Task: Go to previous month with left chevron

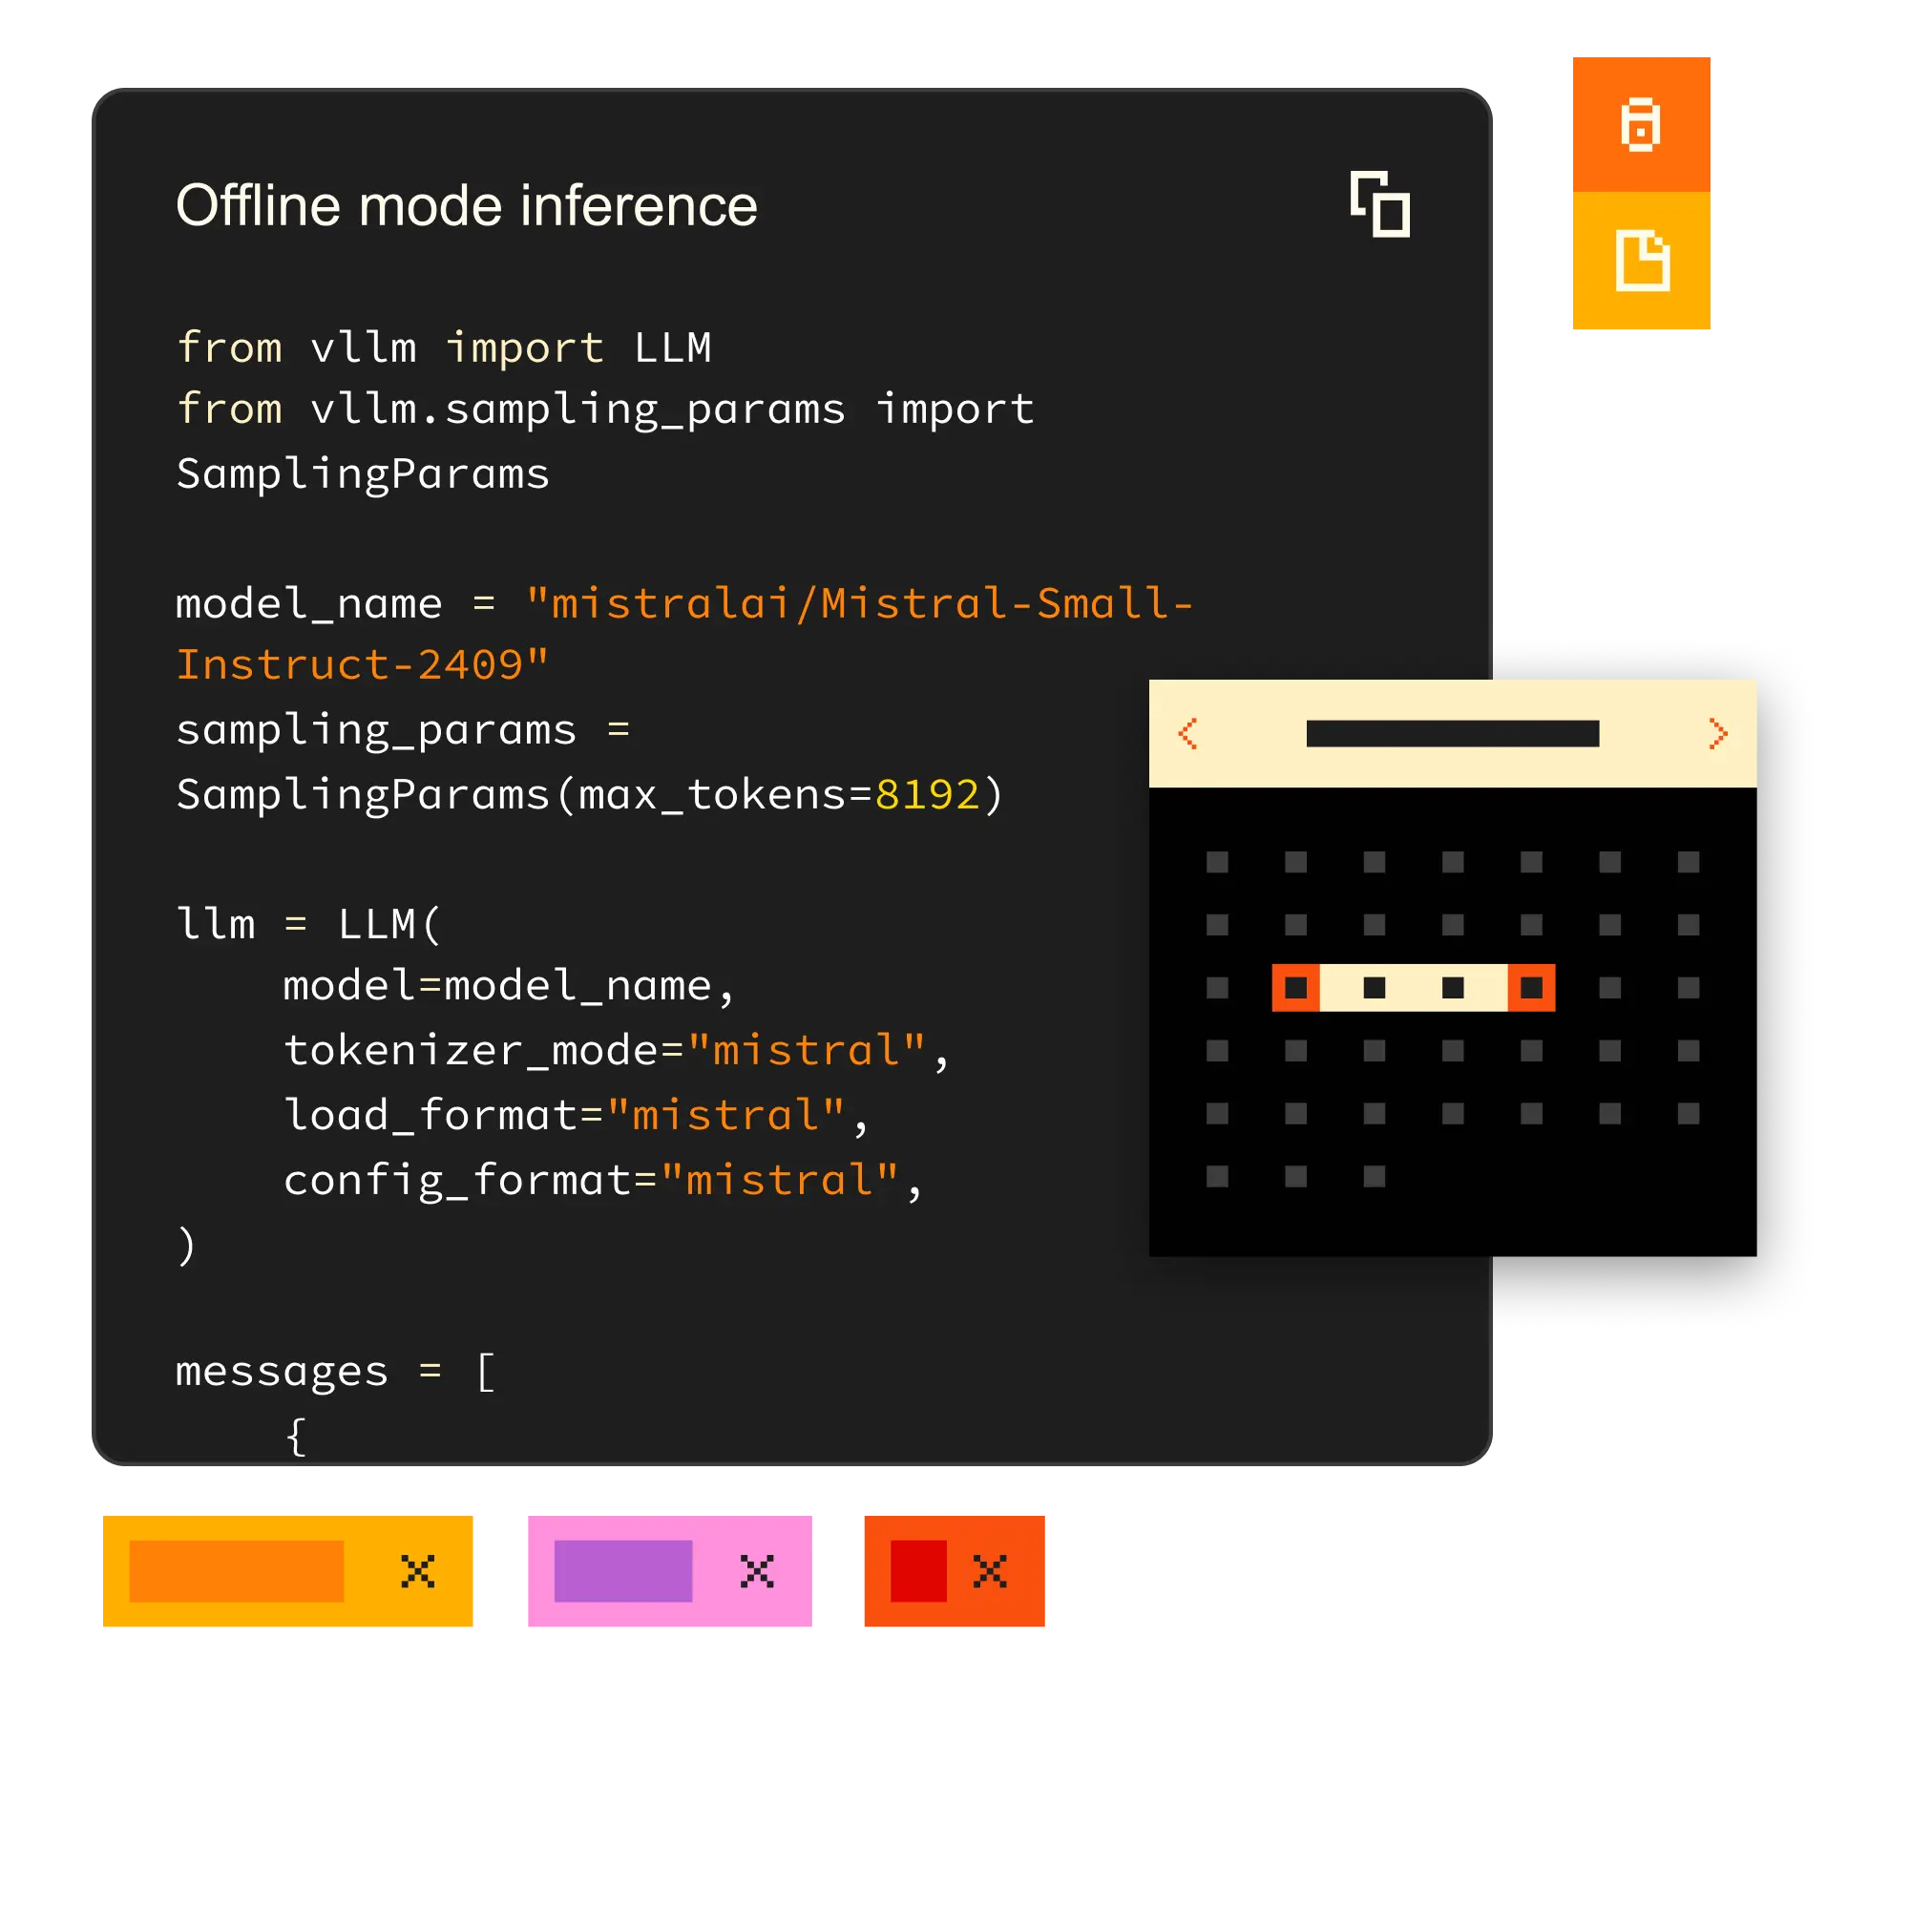Action: pyautogui.click(x=1188, y=733)
